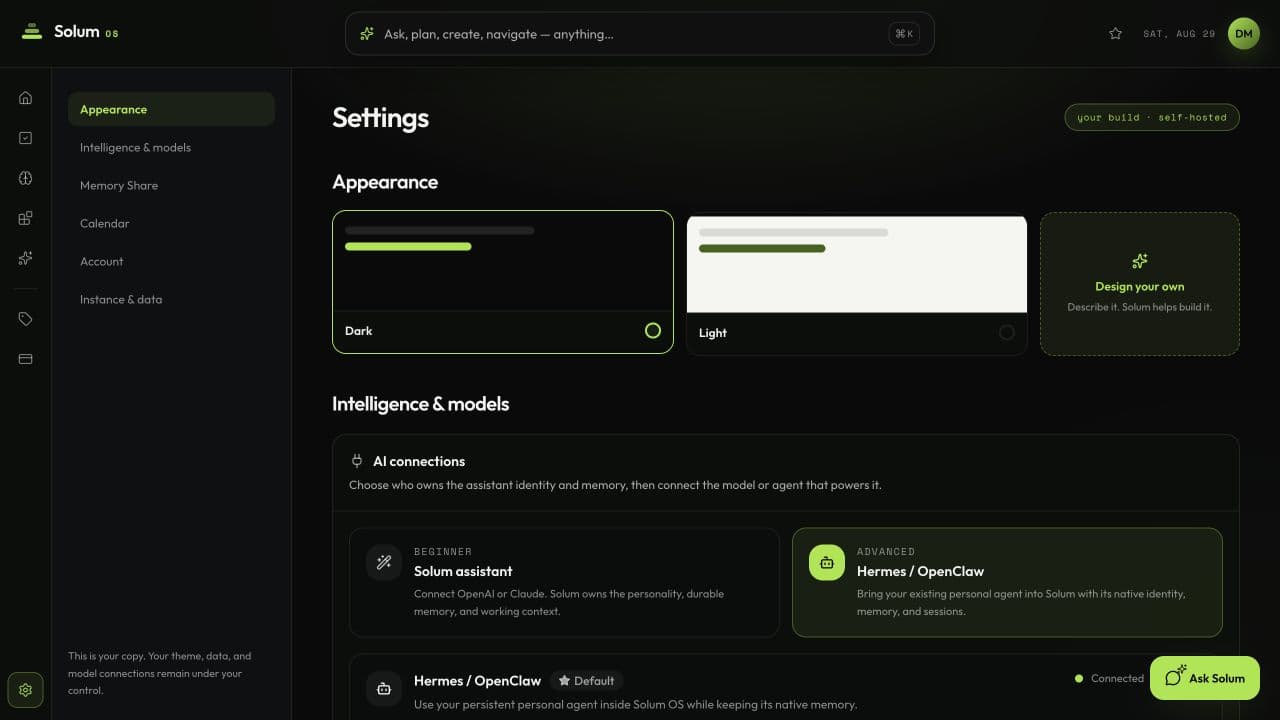
Task: Choose the Dark theme preview thumbnail
Action: [x=503, y=261]
